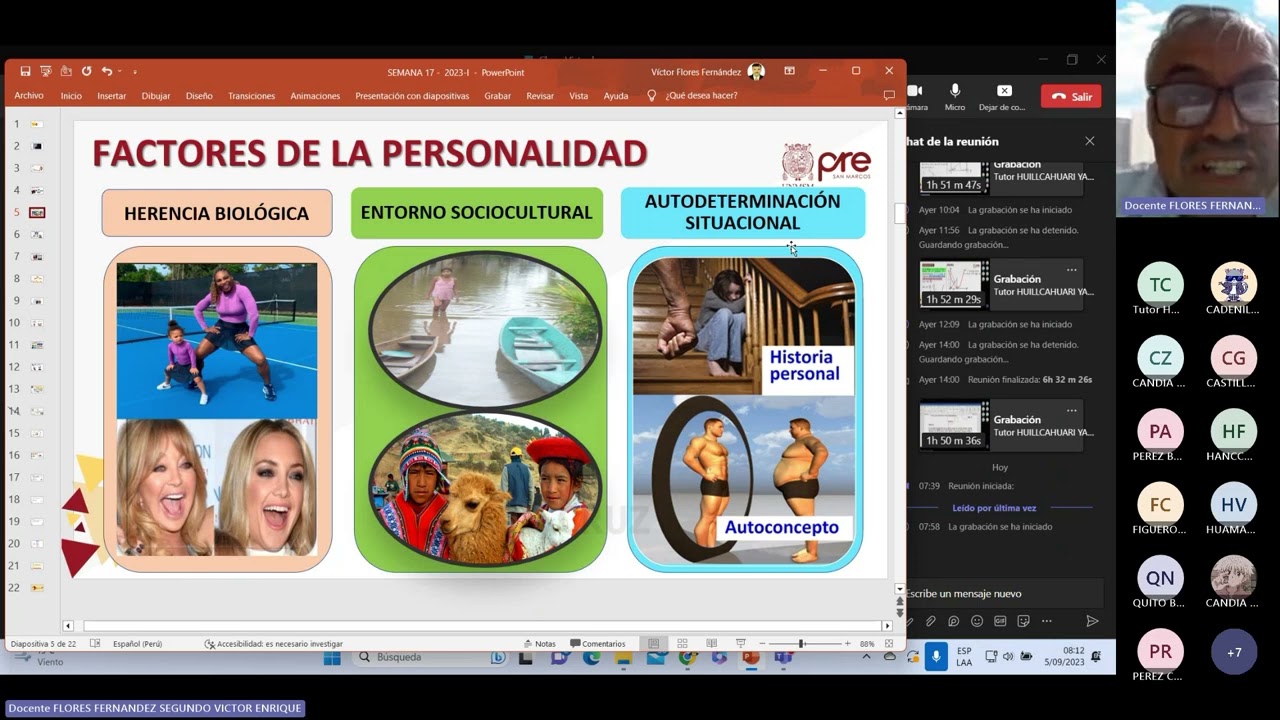Image resolution: width=1280 pixels, height=720 pixels.
Task: Toggle Micro microphone in Teams
Action: 955,97
